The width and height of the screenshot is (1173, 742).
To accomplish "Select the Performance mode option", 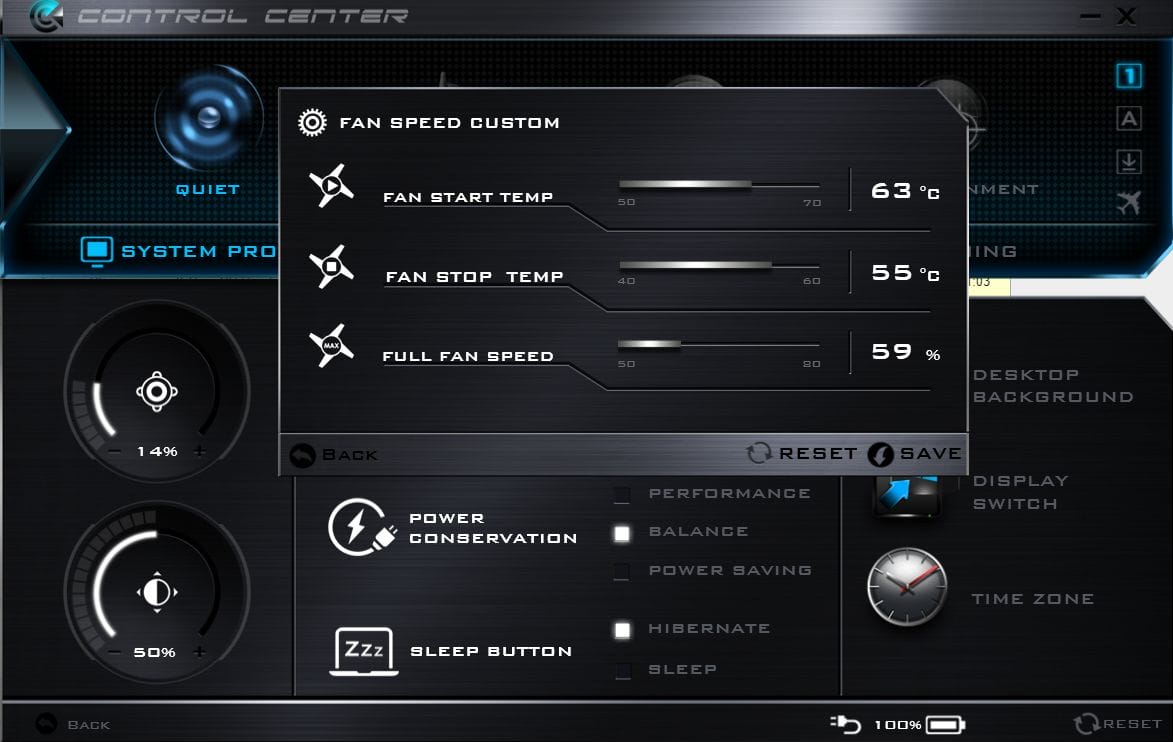I will 622,494.
